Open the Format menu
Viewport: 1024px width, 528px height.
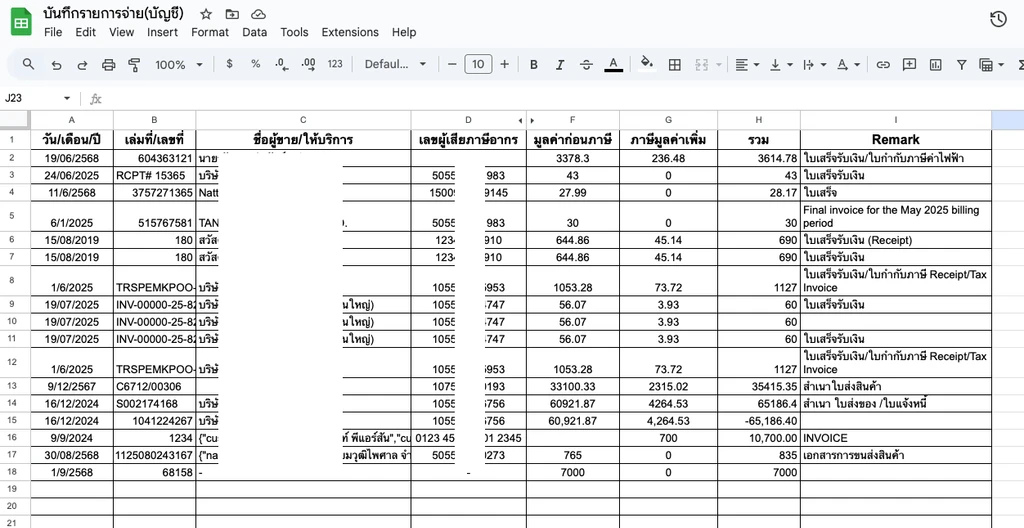pos(210,32)
